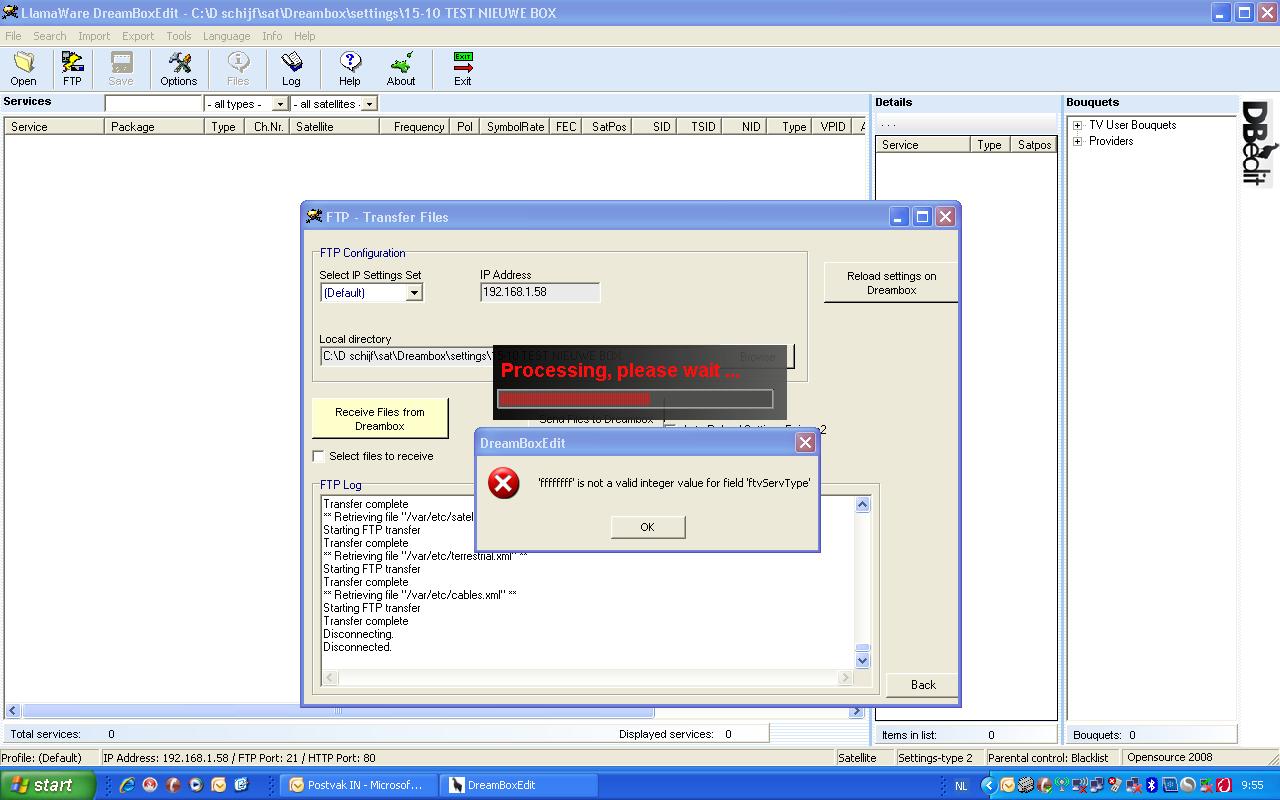Switch to Postvak IN taskbar button
The height and width of the screenshot is (800, 1280).
357,785
